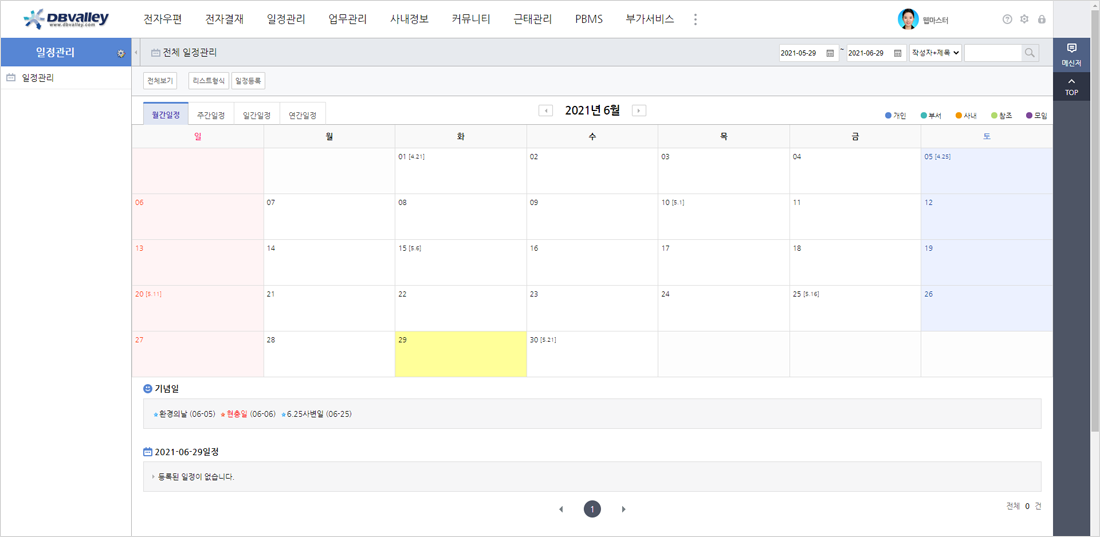This screenshot has width=1100, height=537.
Task: Click the 일정등록 button
Action: point(248,81)
